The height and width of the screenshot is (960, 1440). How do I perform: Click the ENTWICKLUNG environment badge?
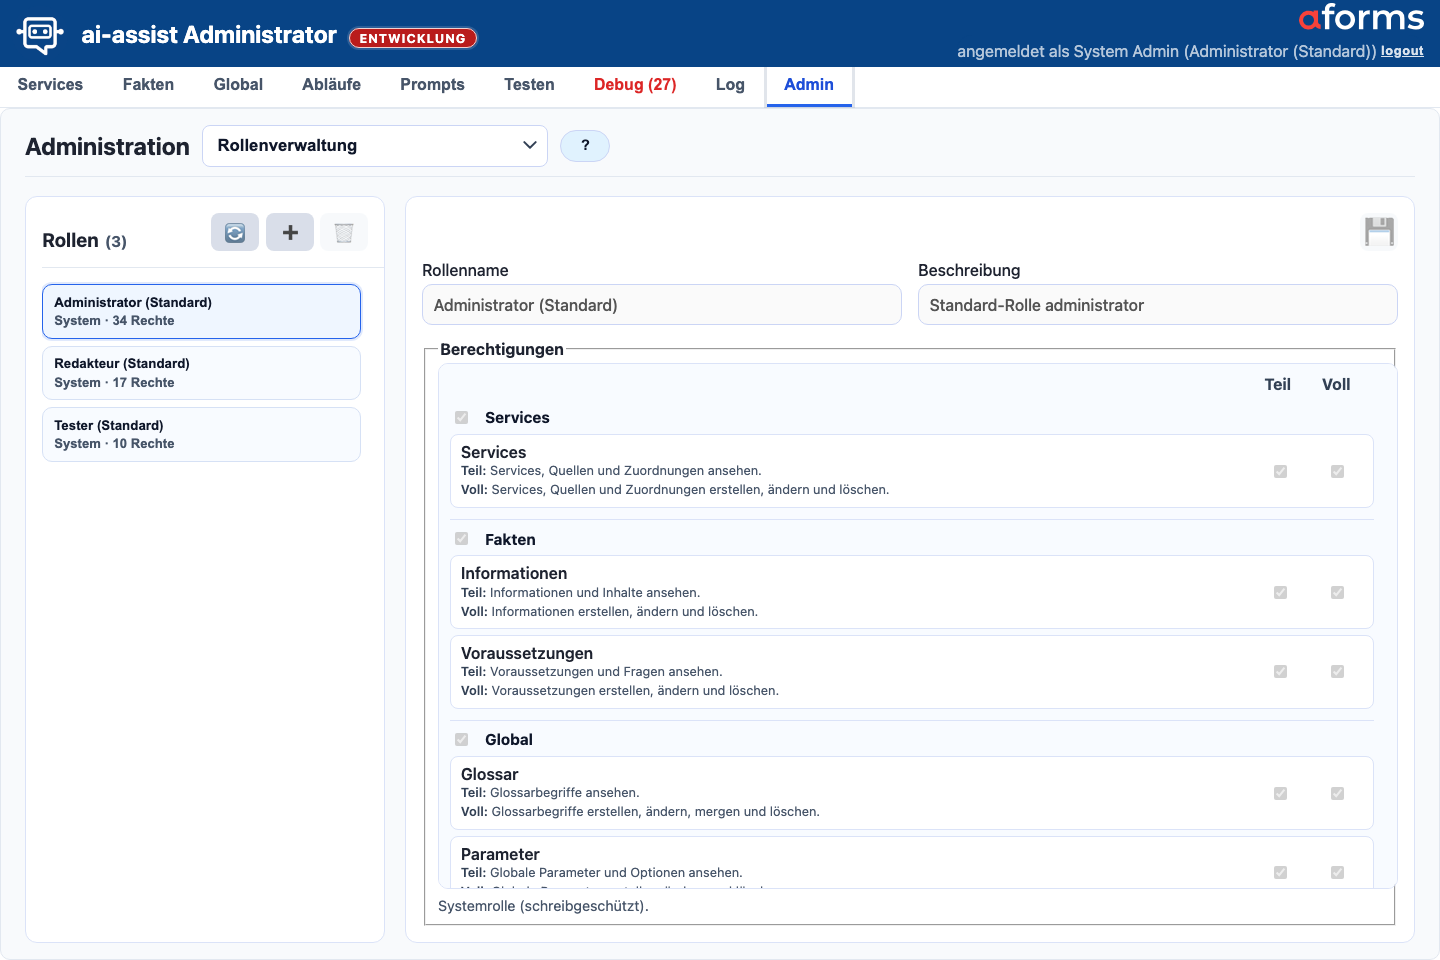[413, 38]
